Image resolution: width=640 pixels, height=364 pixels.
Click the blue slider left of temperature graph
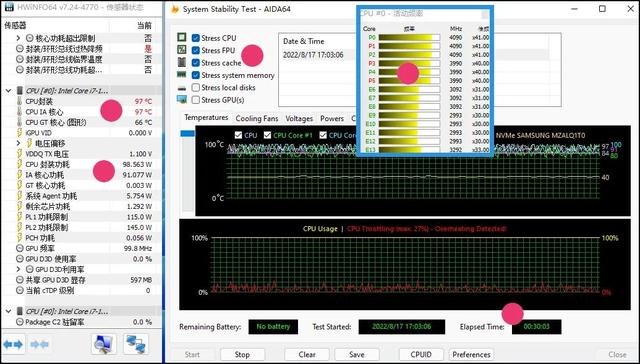(x=188, y=133)
